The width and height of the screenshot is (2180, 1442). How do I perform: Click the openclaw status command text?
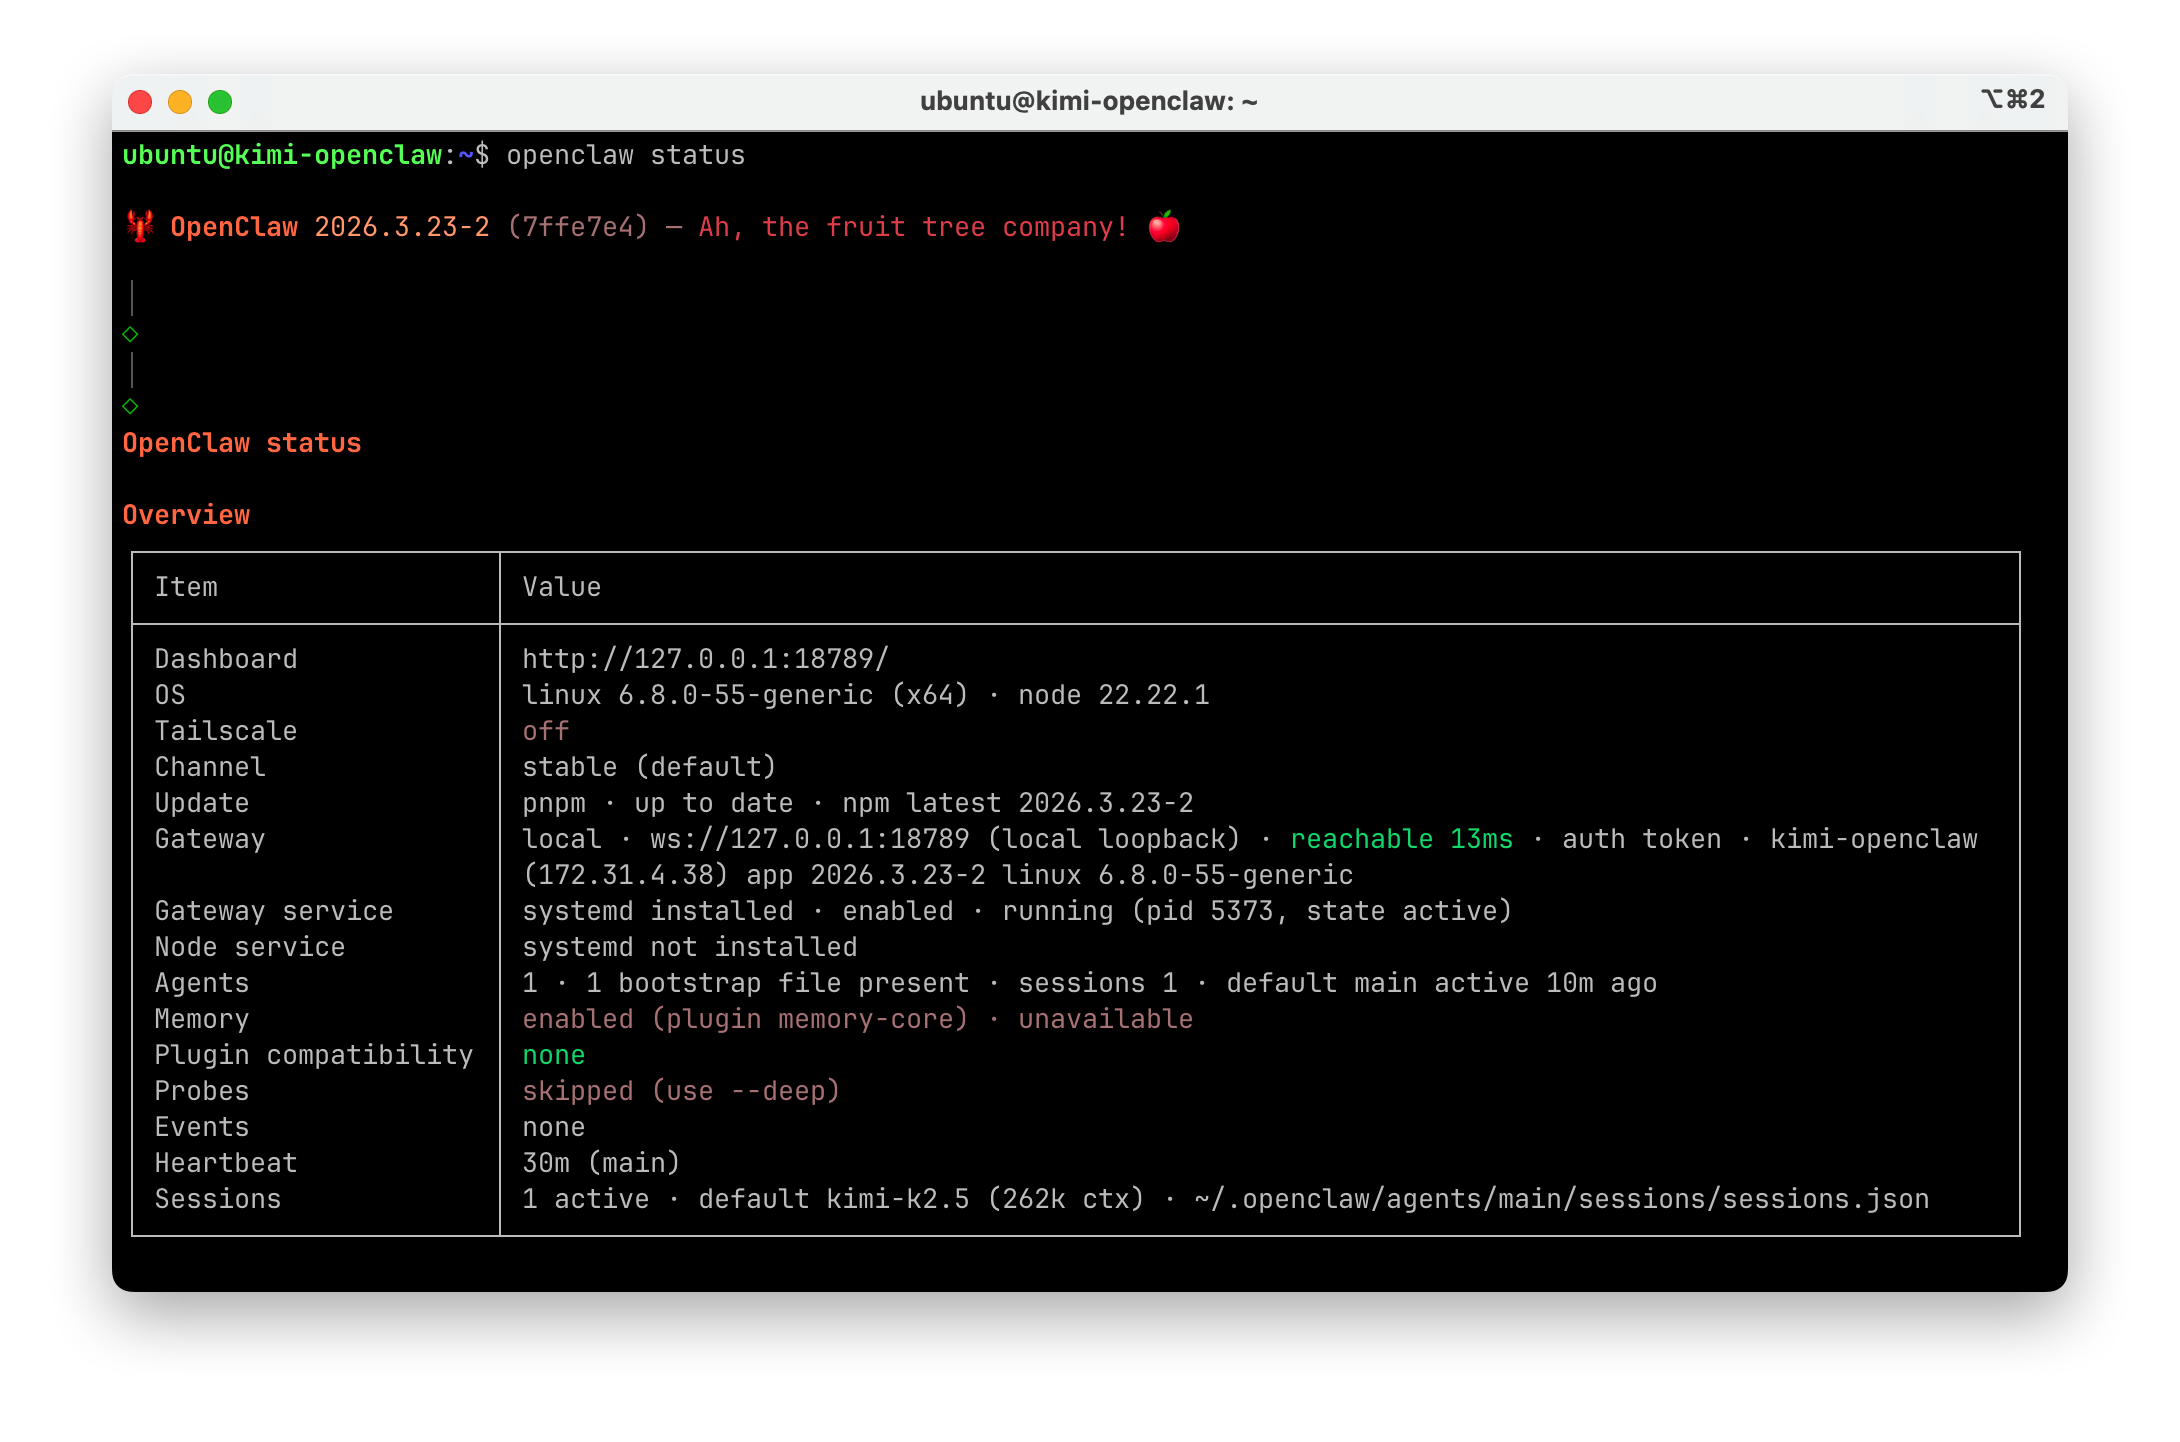click(x=626, y=155)
